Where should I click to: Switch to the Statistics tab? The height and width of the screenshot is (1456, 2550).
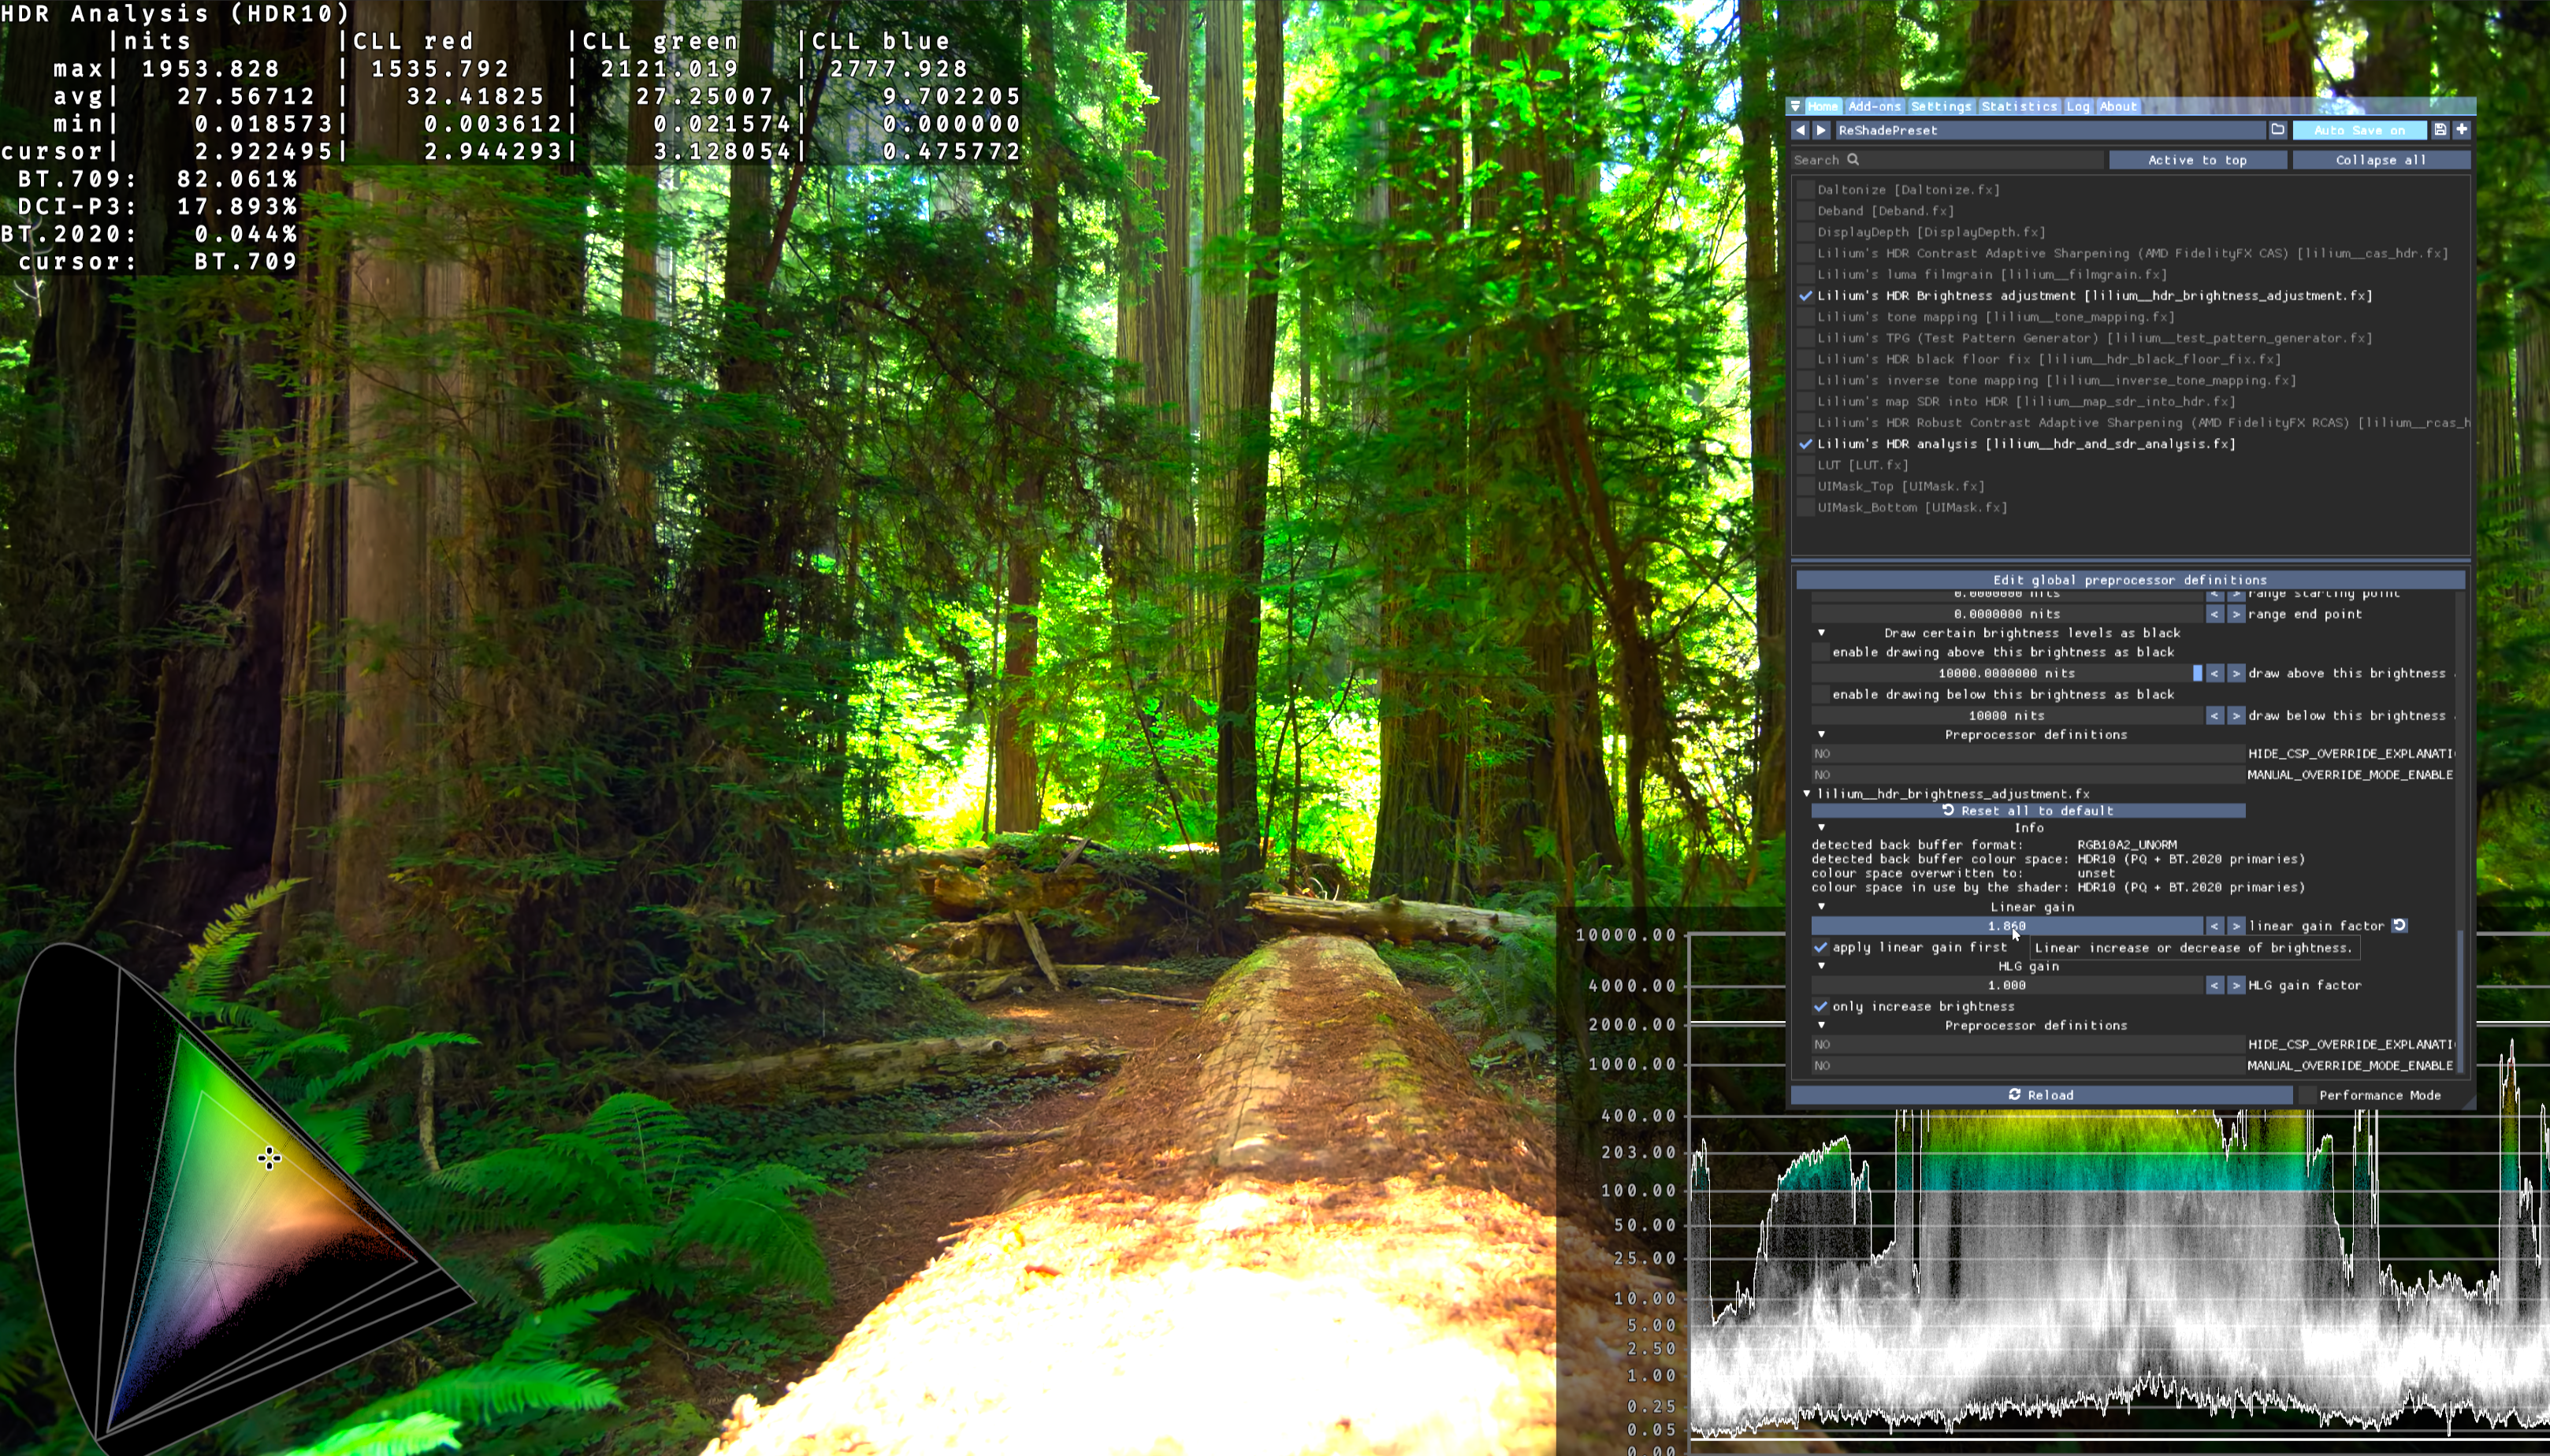click(2018, 106)
